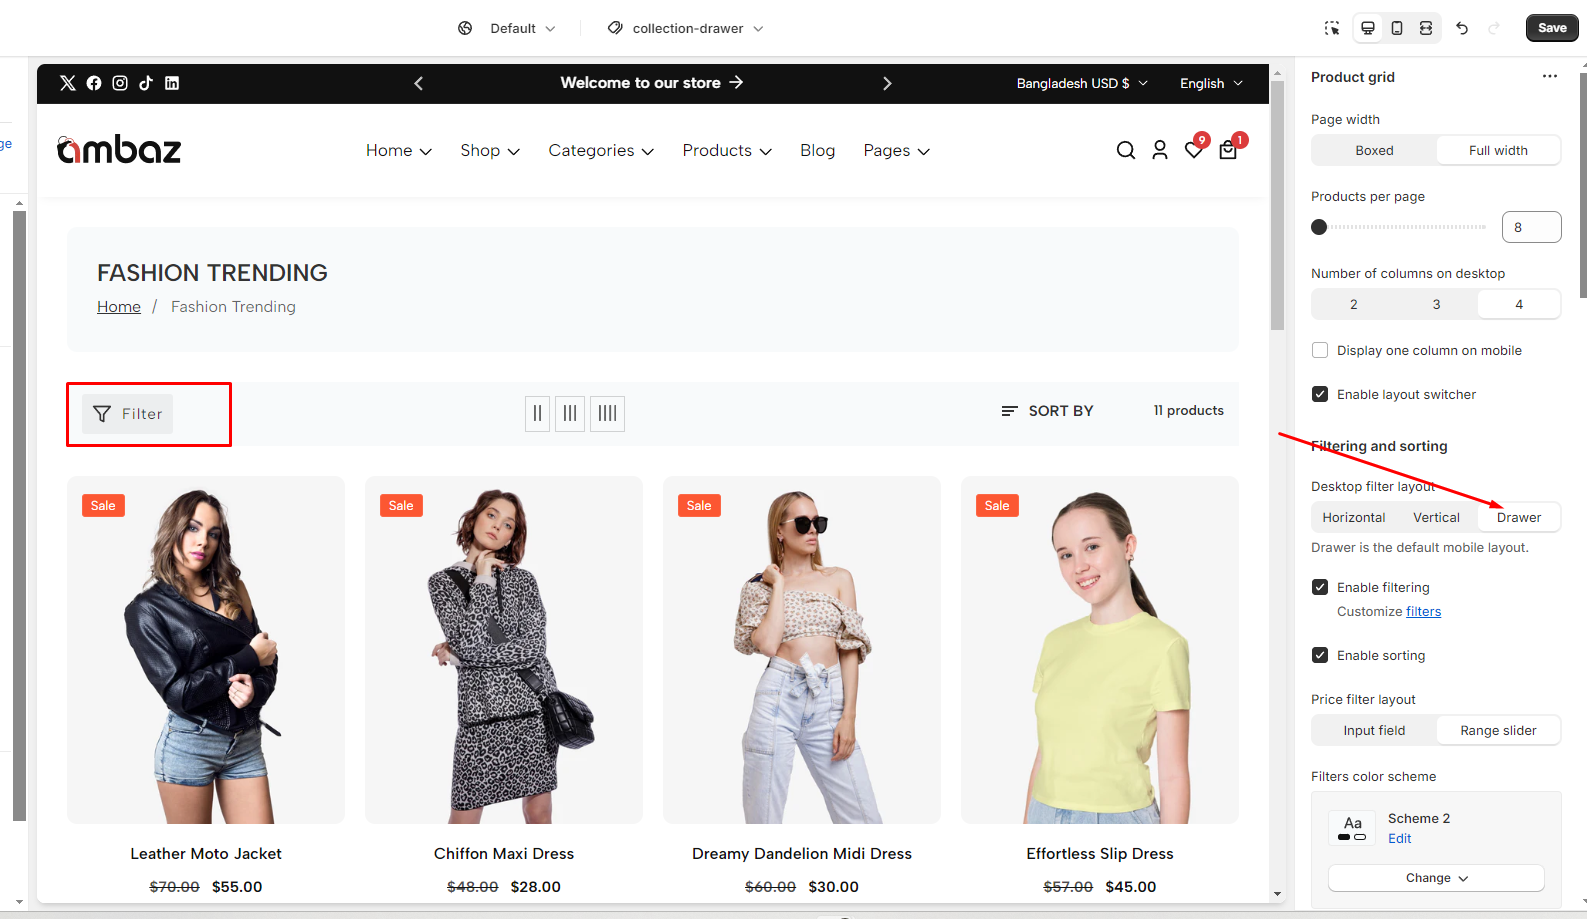Toggle the Enable sorting checkbox
The image size is (1587, 919).
[1320, 655]
